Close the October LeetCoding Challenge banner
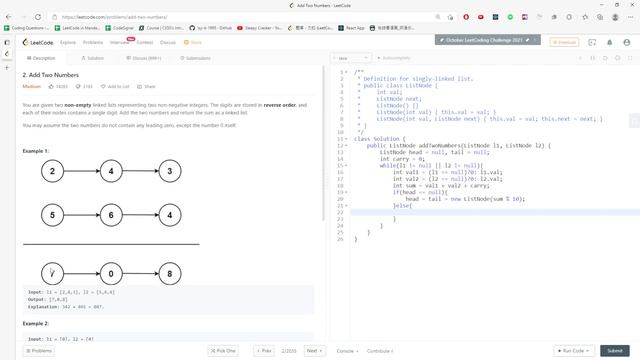The height and width of the screenshot is (360, 640). (x=535, y=40)
